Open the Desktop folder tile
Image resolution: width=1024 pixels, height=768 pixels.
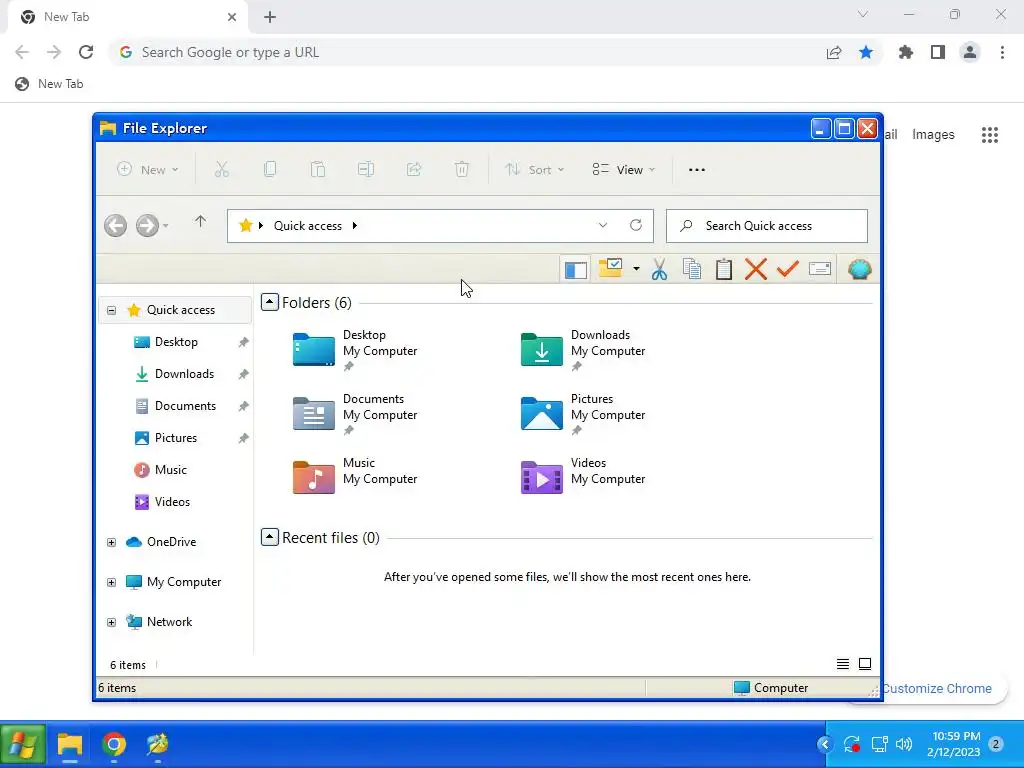click(x=355, y=349)
